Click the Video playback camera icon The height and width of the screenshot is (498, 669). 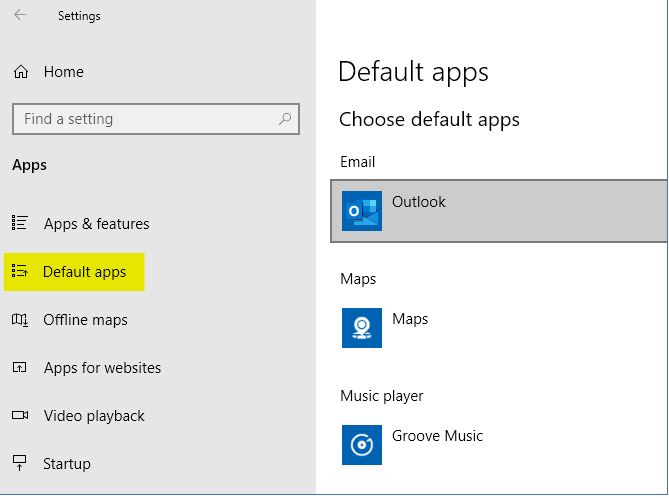pyautogui.click(x=20, y=416)
